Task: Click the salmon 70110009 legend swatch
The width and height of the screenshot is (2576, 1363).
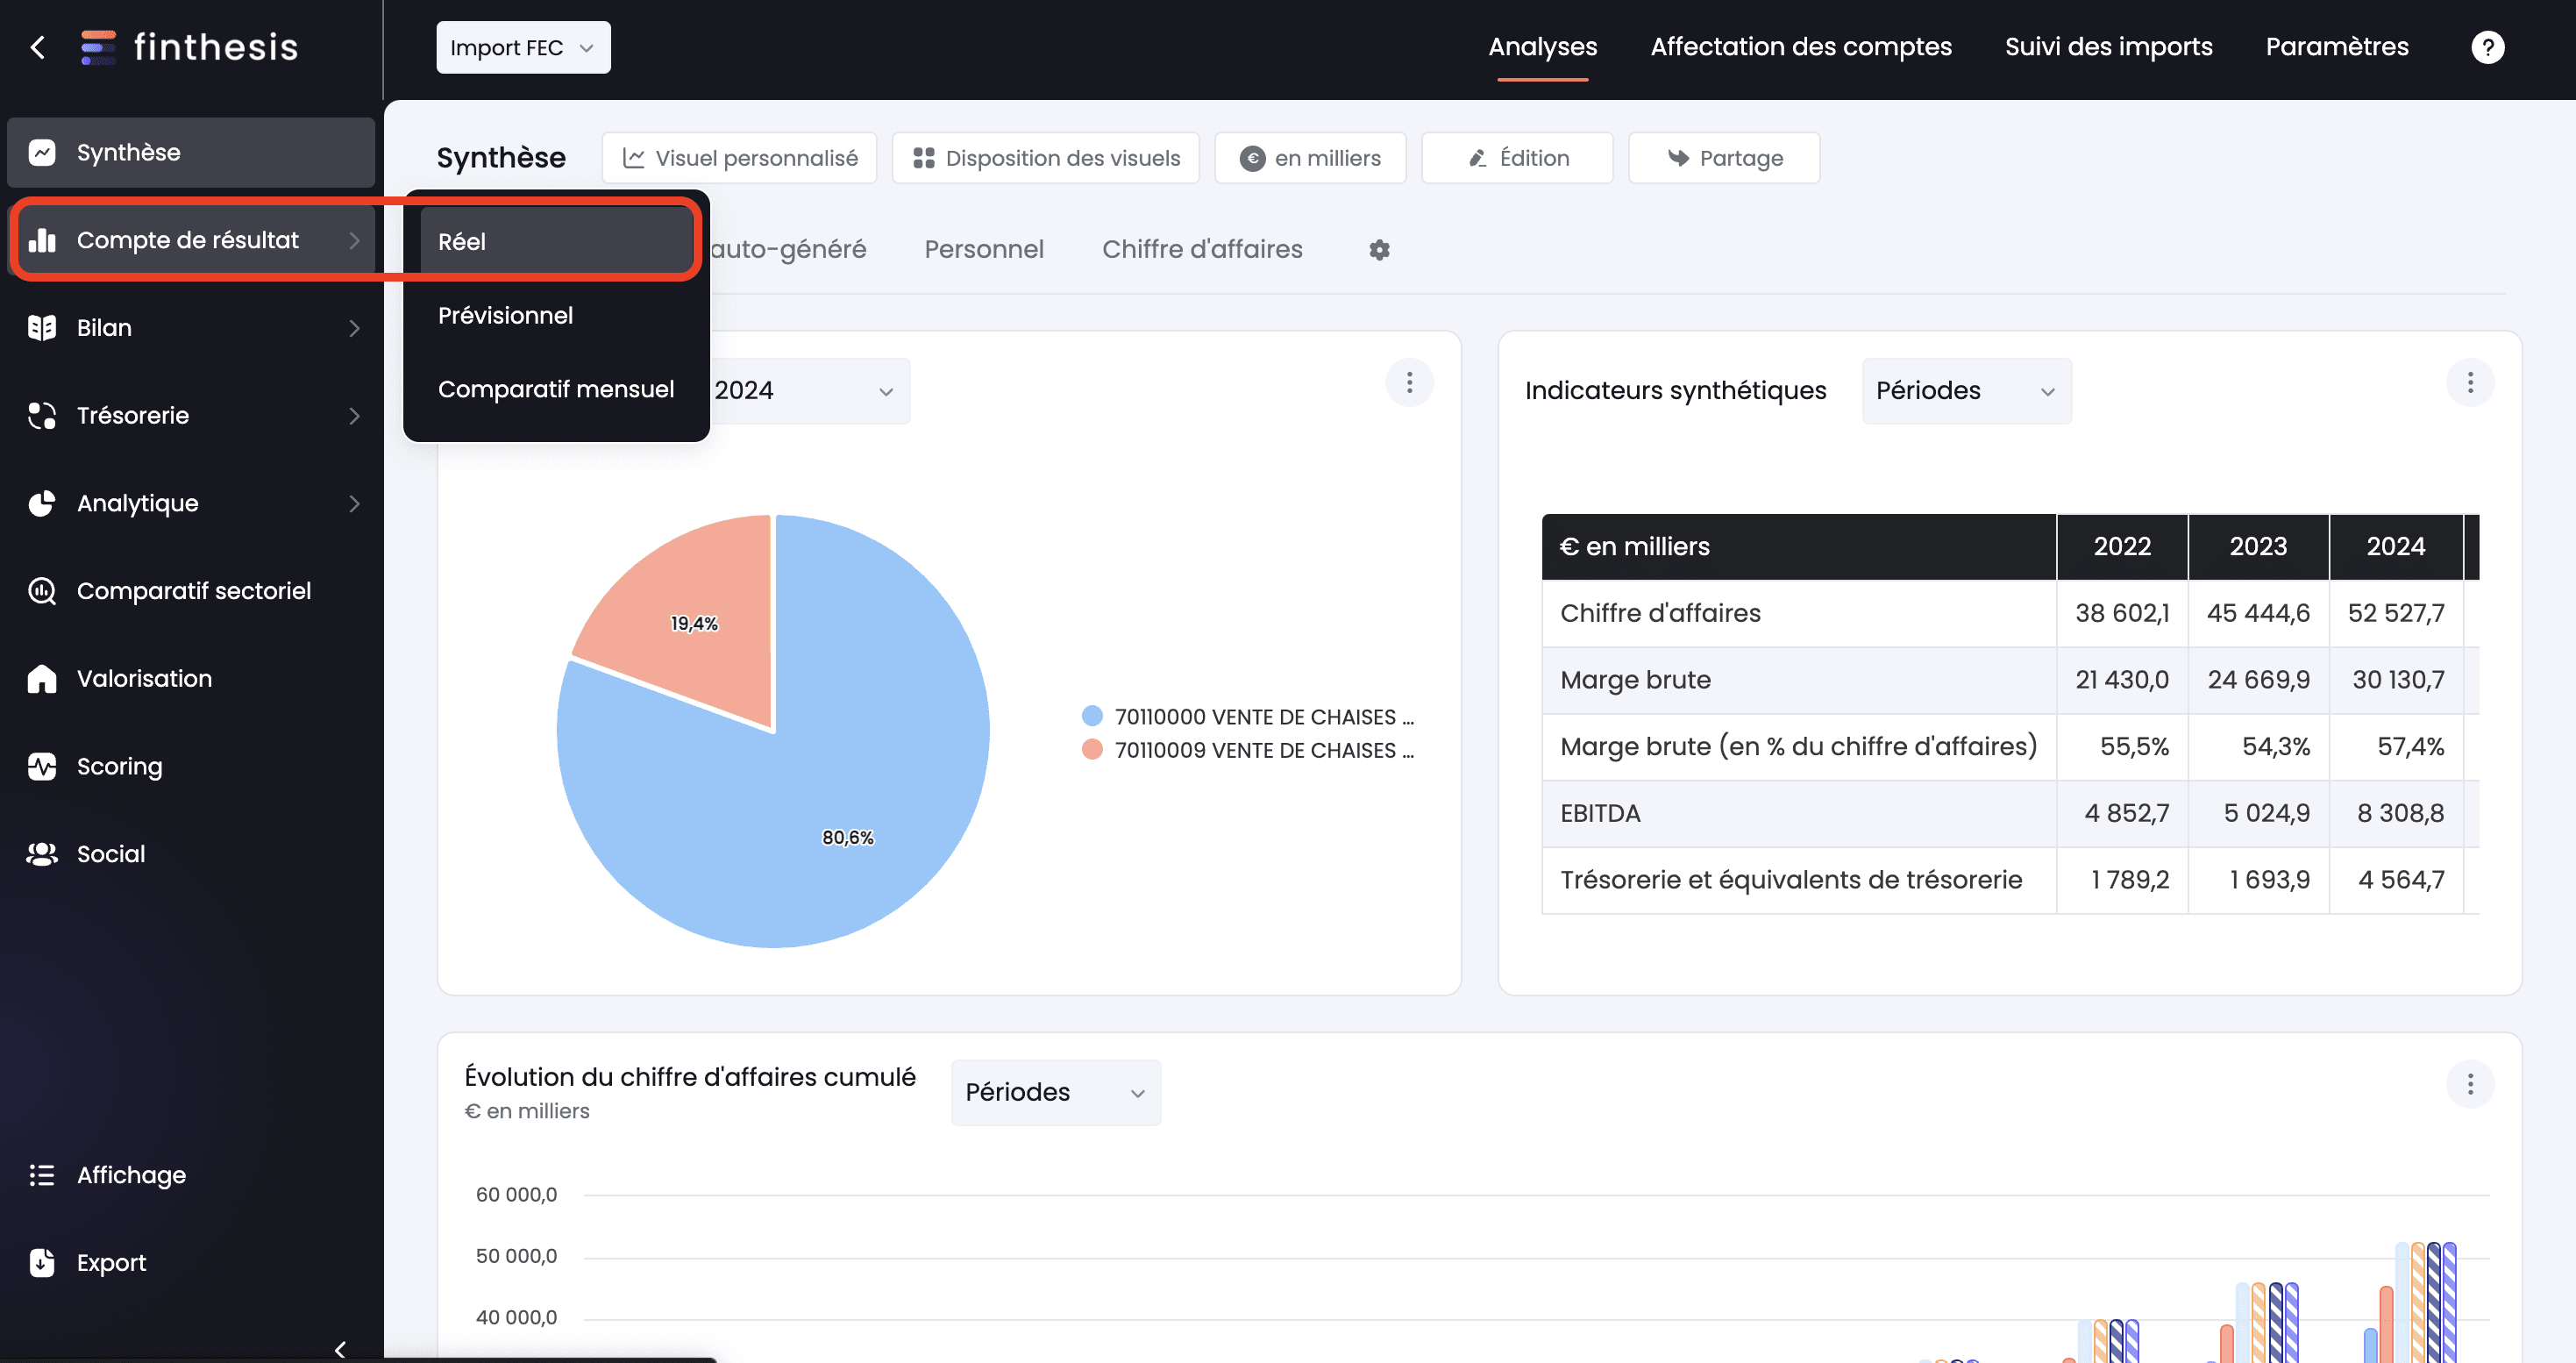Action: 1092,749
